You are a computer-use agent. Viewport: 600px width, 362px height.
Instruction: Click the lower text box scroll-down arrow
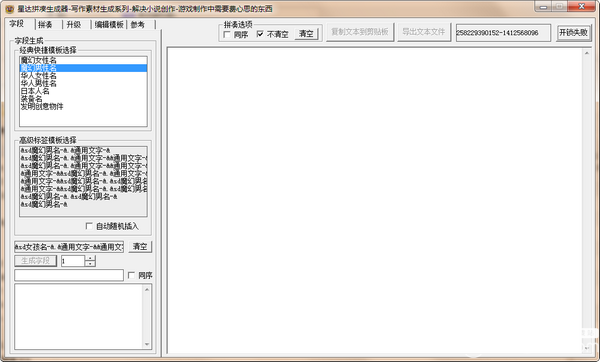147,344
